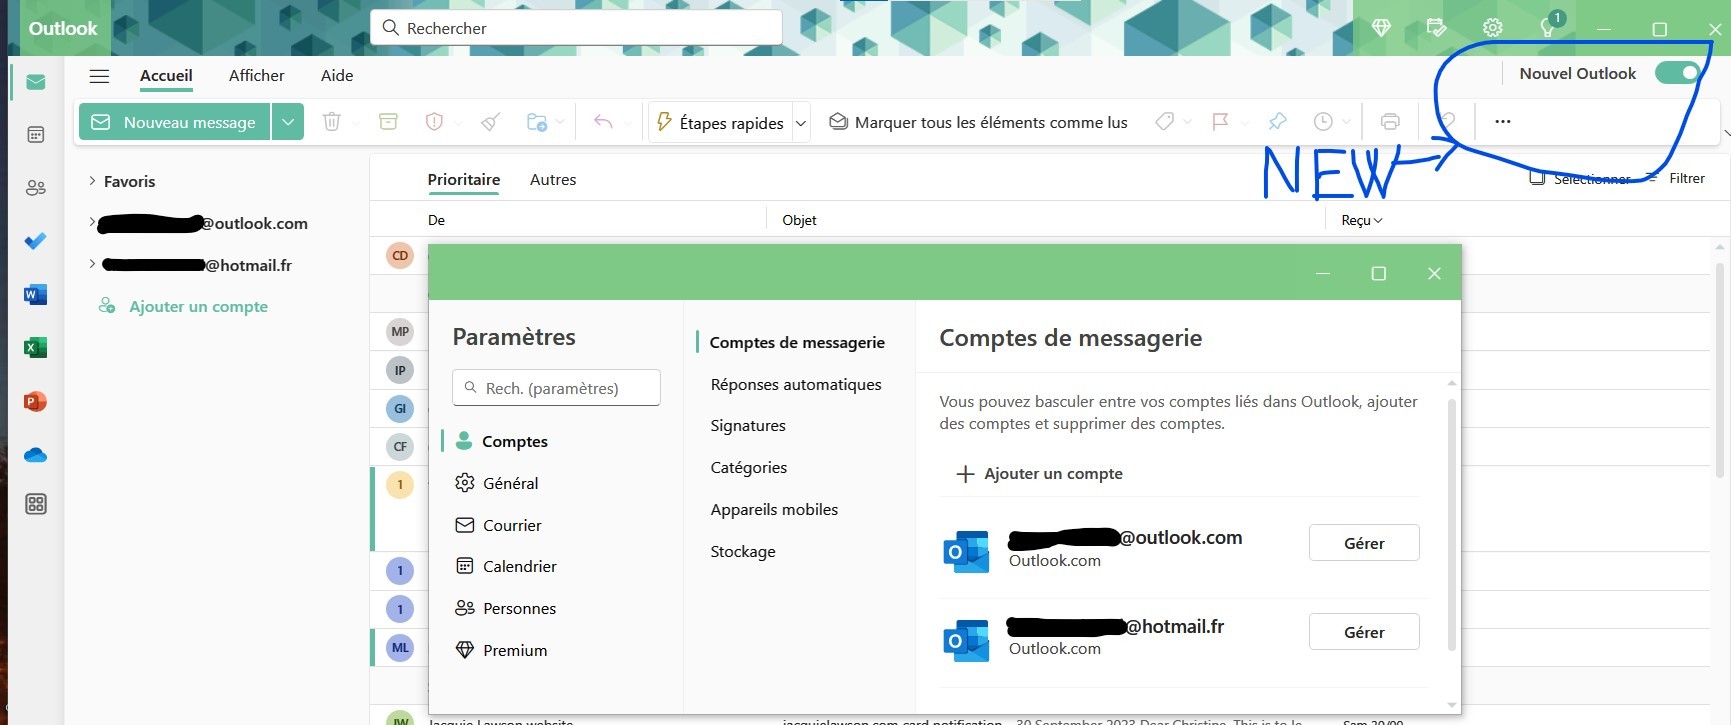
Task: Expand the Étapes rapides dropdown
Action: click(x=800, y=123)
